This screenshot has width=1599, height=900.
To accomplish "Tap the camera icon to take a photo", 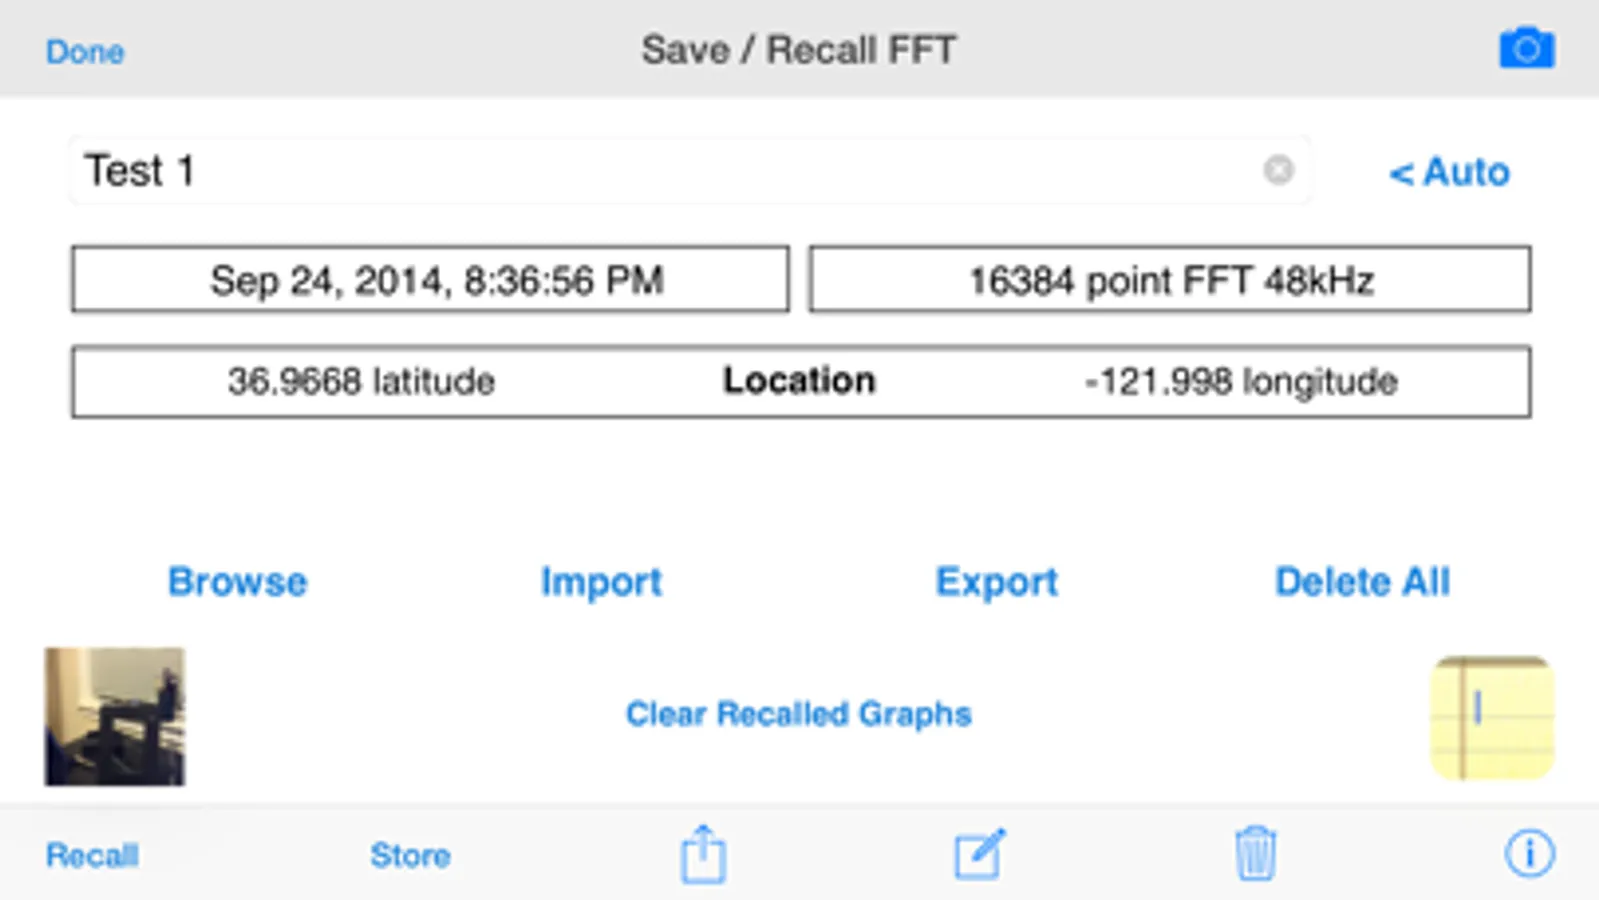I will 1526,48.
